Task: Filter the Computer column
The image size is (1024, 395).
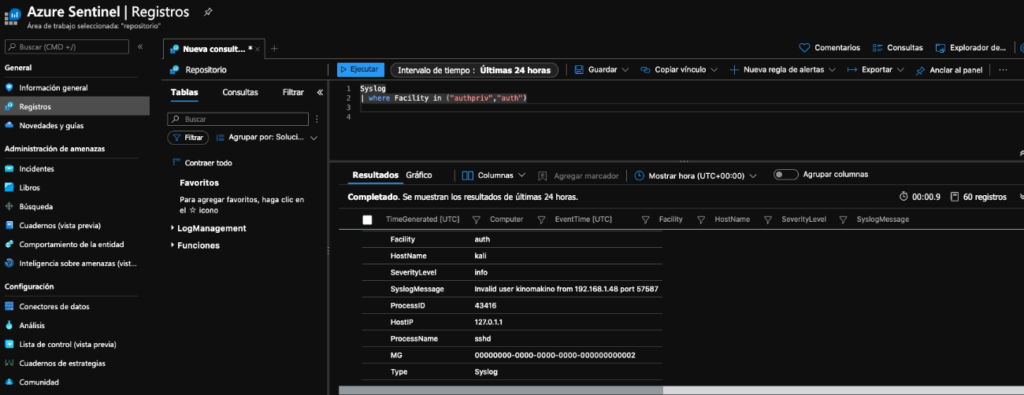Action: (541, 220)
